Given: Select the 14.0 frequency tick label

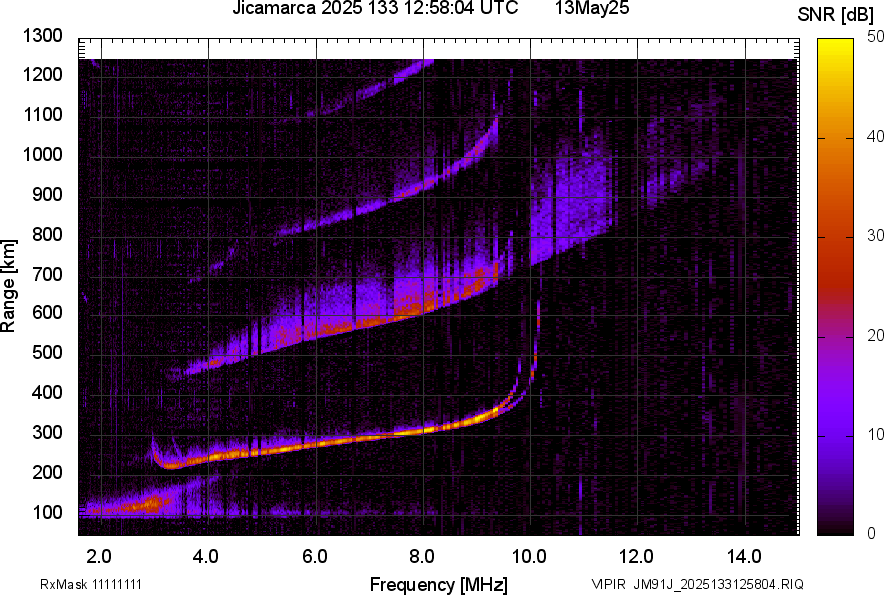Looking at the screenshot, I should (744, 557).
